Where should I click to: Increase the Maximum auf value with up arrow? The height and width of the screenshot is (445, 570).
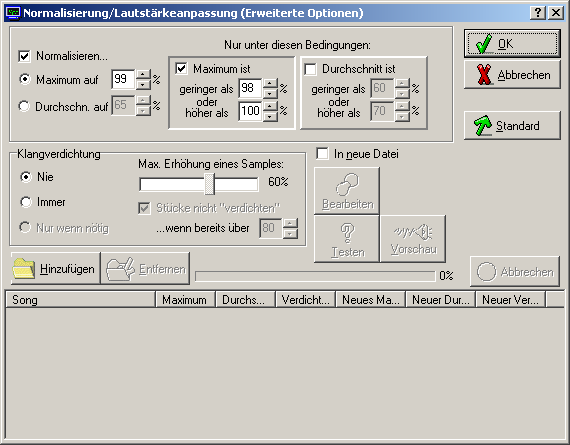(x=143, y=75)
